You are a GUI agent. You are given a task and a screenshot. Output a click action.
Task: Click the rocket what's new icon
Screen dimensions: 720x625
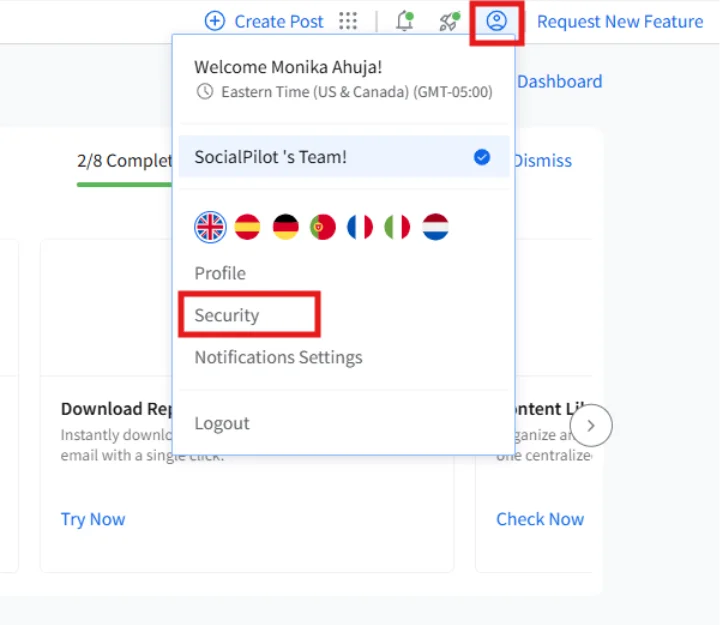coord(450,21)
